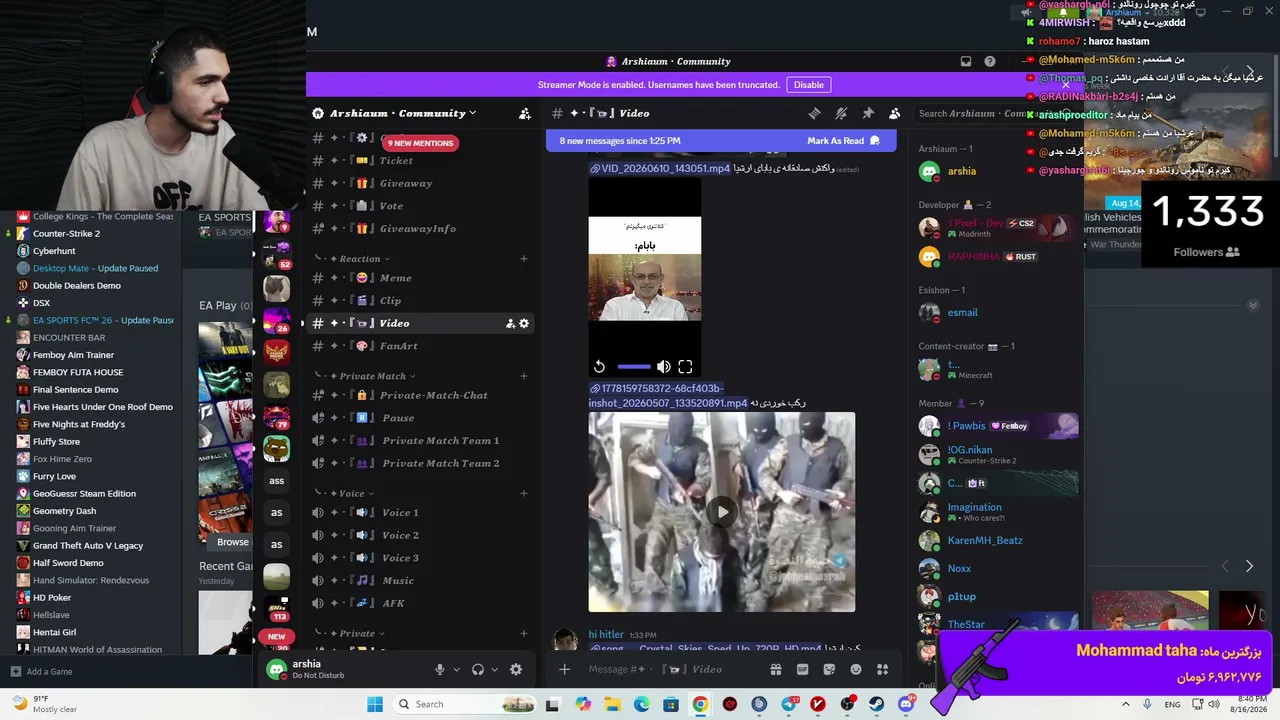Open Discord User Settings gear
Screen dimensions: 1280x720
516,670
